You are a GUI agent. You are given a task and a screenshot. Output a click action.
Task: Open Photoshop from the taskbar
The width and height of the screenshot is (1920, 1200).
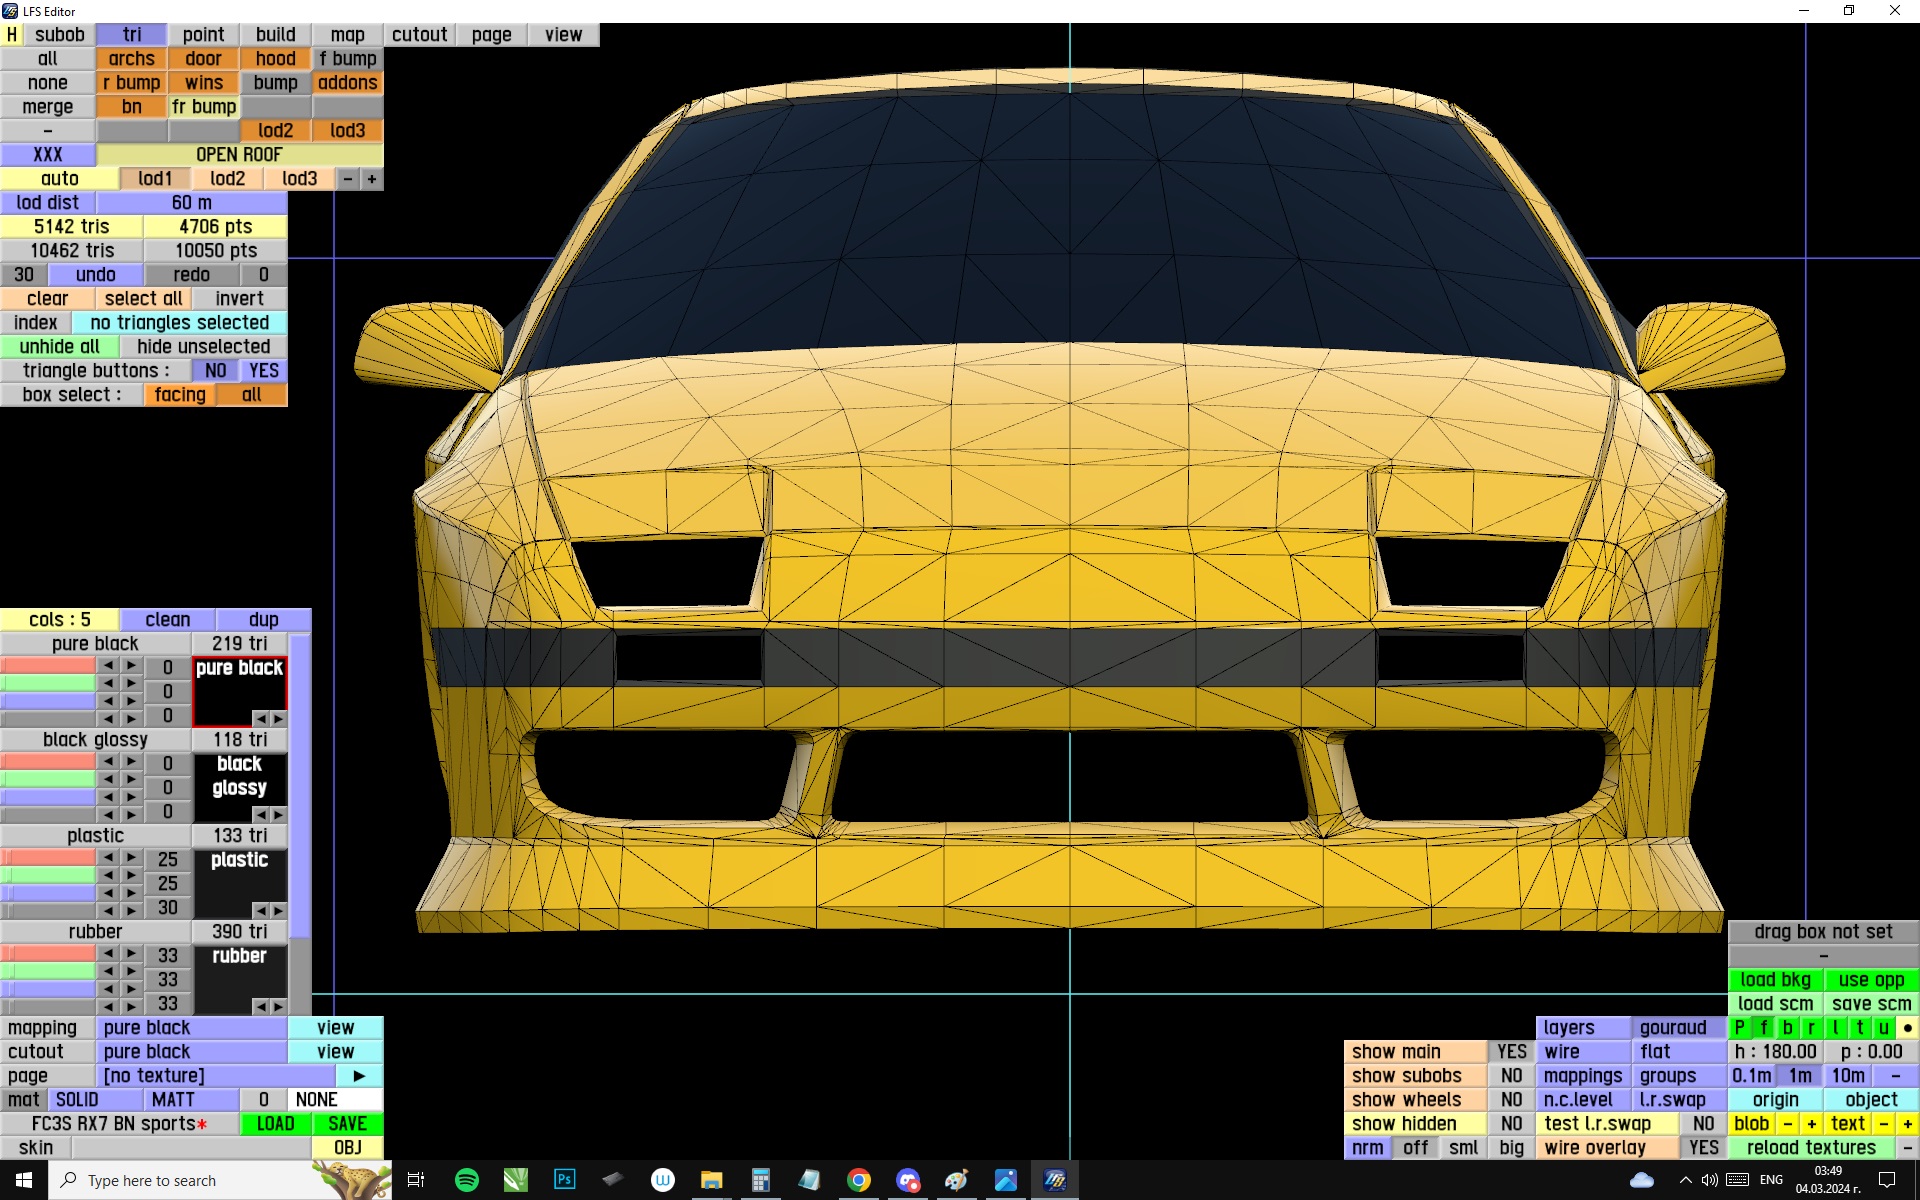point(564,1180)
